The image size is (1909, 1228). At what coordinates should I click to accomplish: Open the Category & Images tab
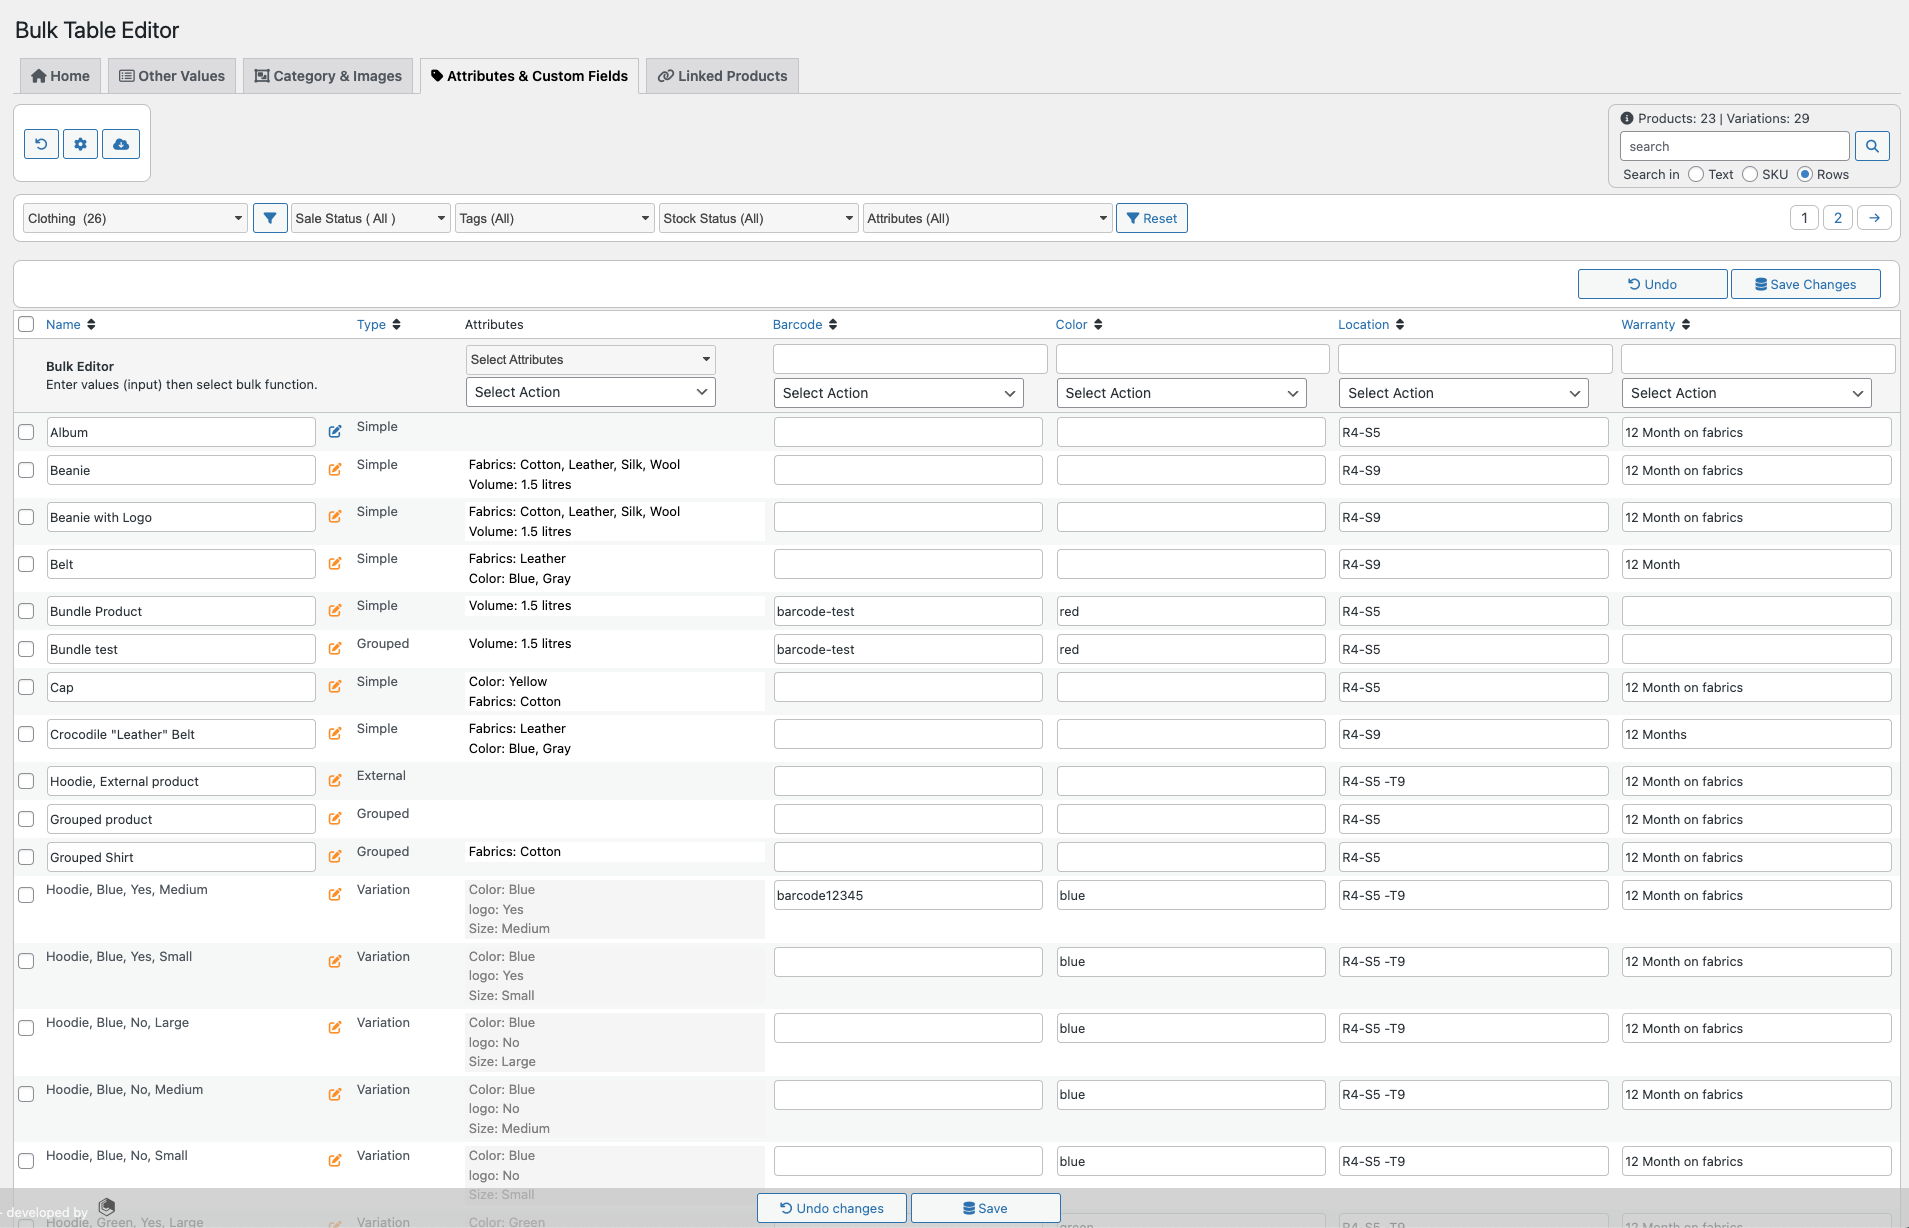point(328,75)
